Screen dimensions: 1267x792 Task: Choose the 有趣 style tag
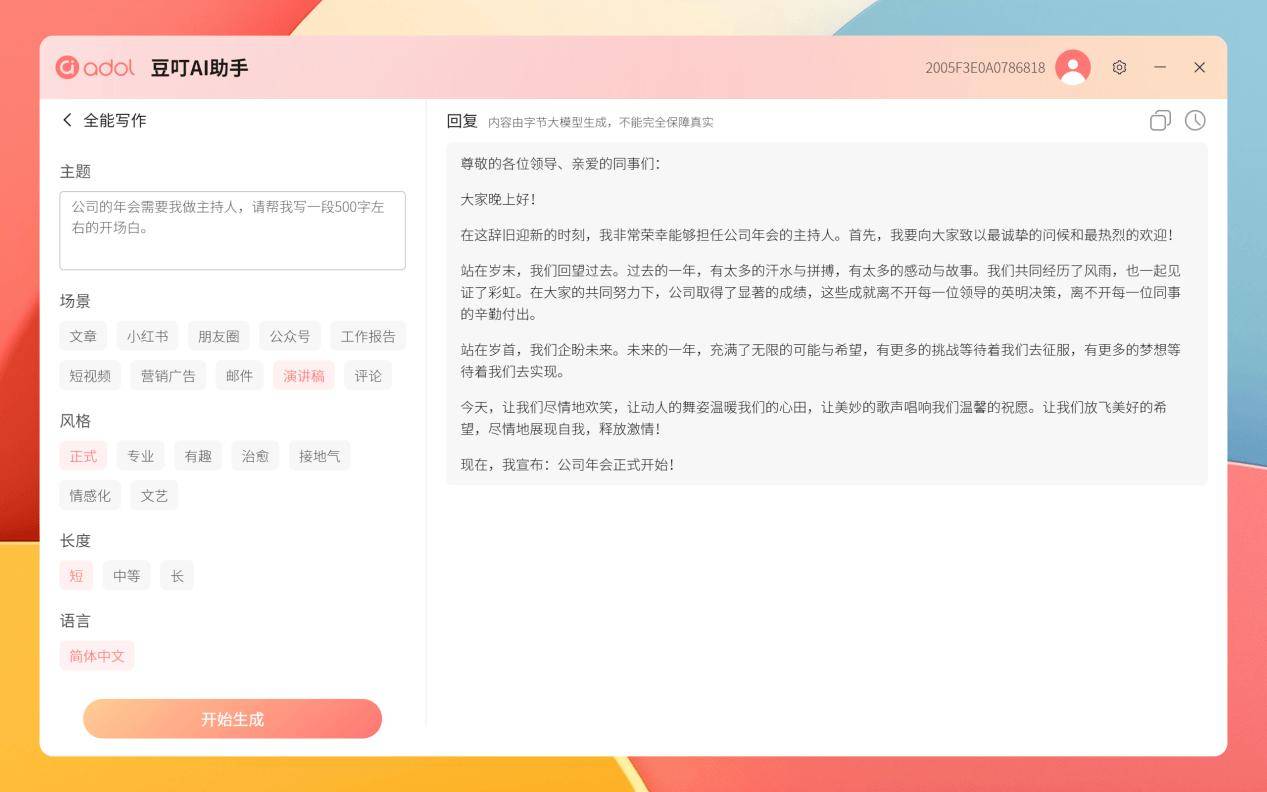(x=198, y=456)
